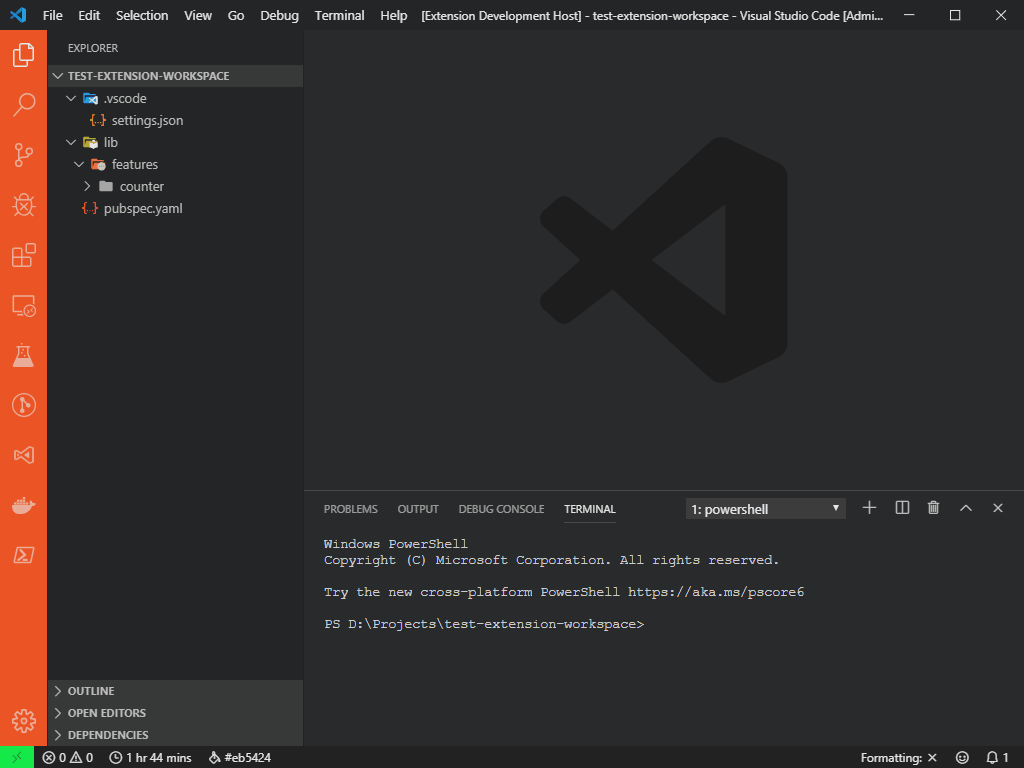This screenshot has height=768, width=1024.
Task: Open the powershell terminal selector dropdown
Action: [765, 509]
